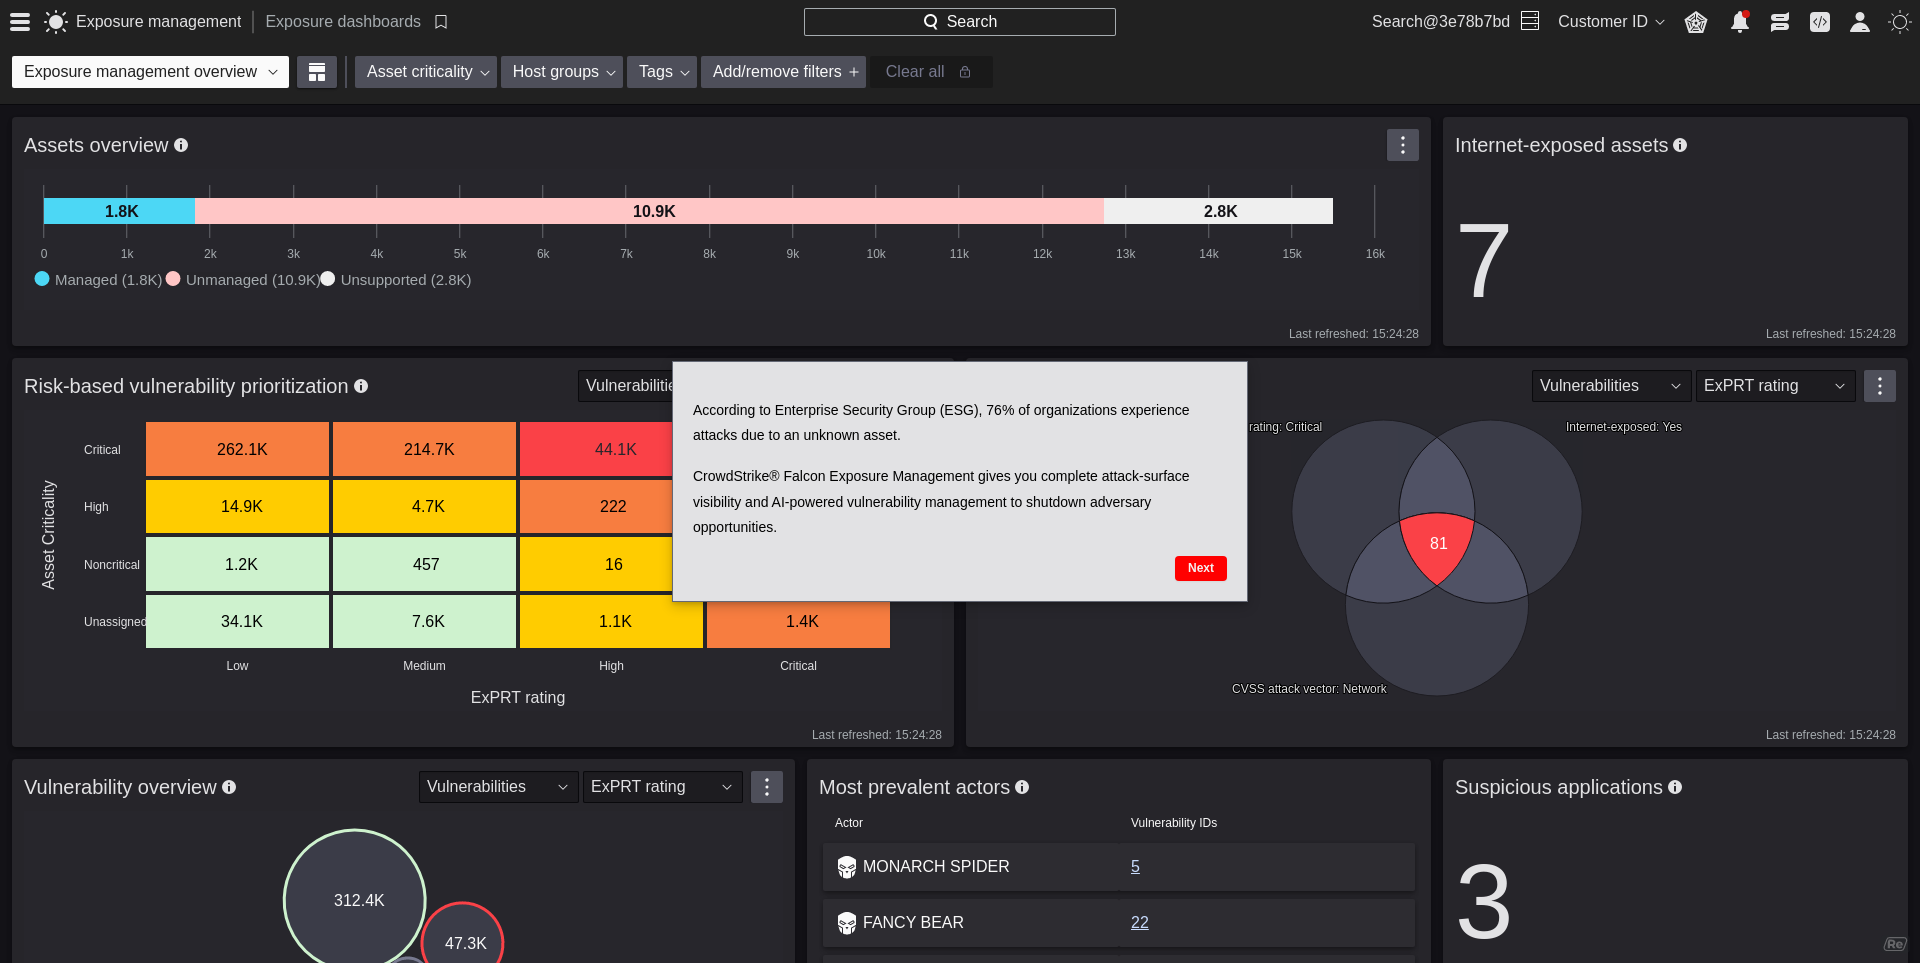
Task: Open the messages chat icon
Action: [1779, 21]
